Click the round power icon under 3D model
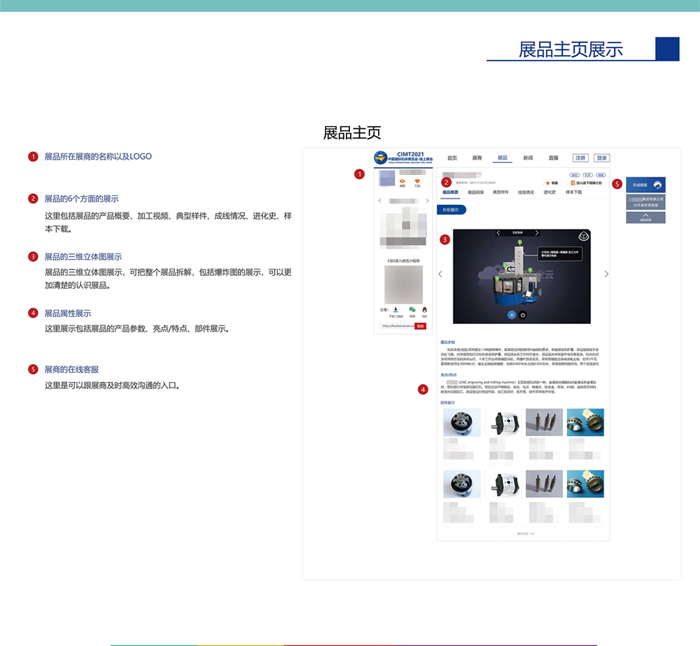Image resolution: width=700 pixels, height=646 pixels. tap(522, 315)
